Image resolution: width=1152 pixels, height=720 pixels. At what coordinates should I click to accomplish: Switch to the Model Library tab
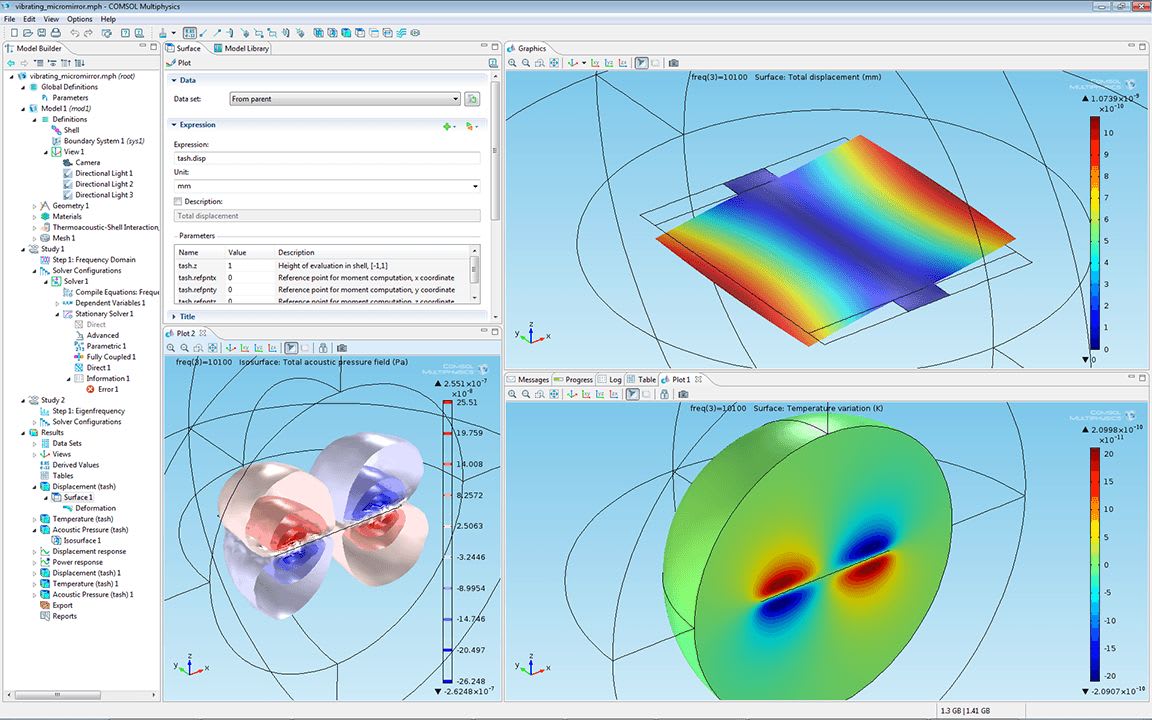(x=241, y=48)
